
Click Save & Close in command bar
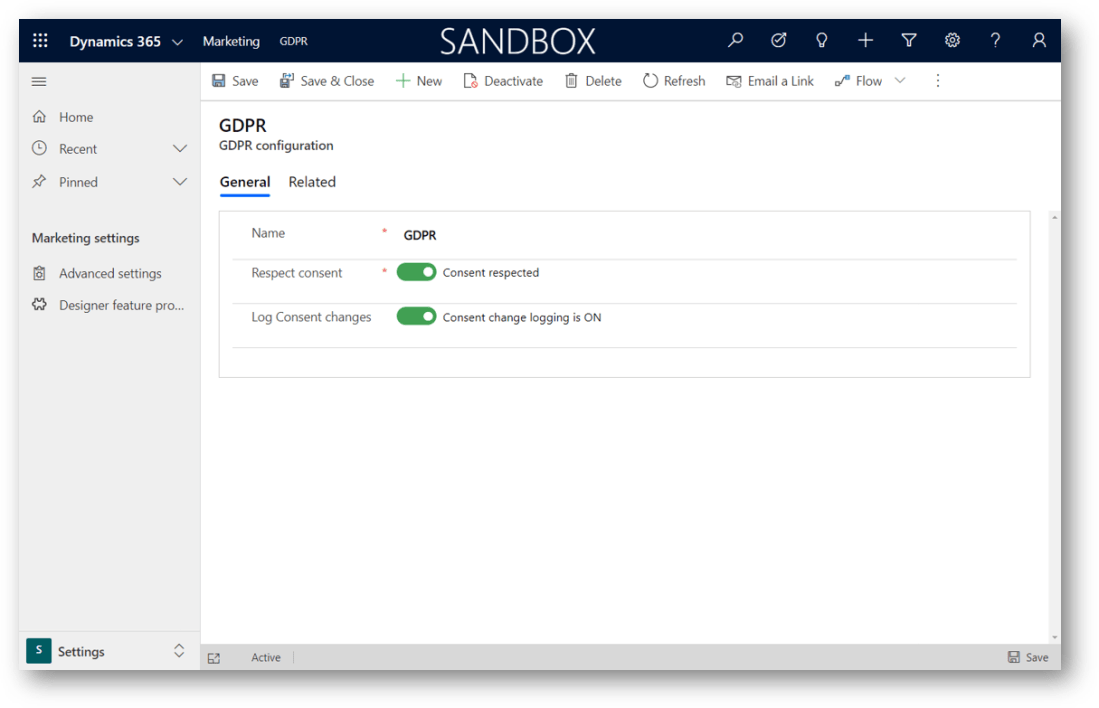point(327,81)
